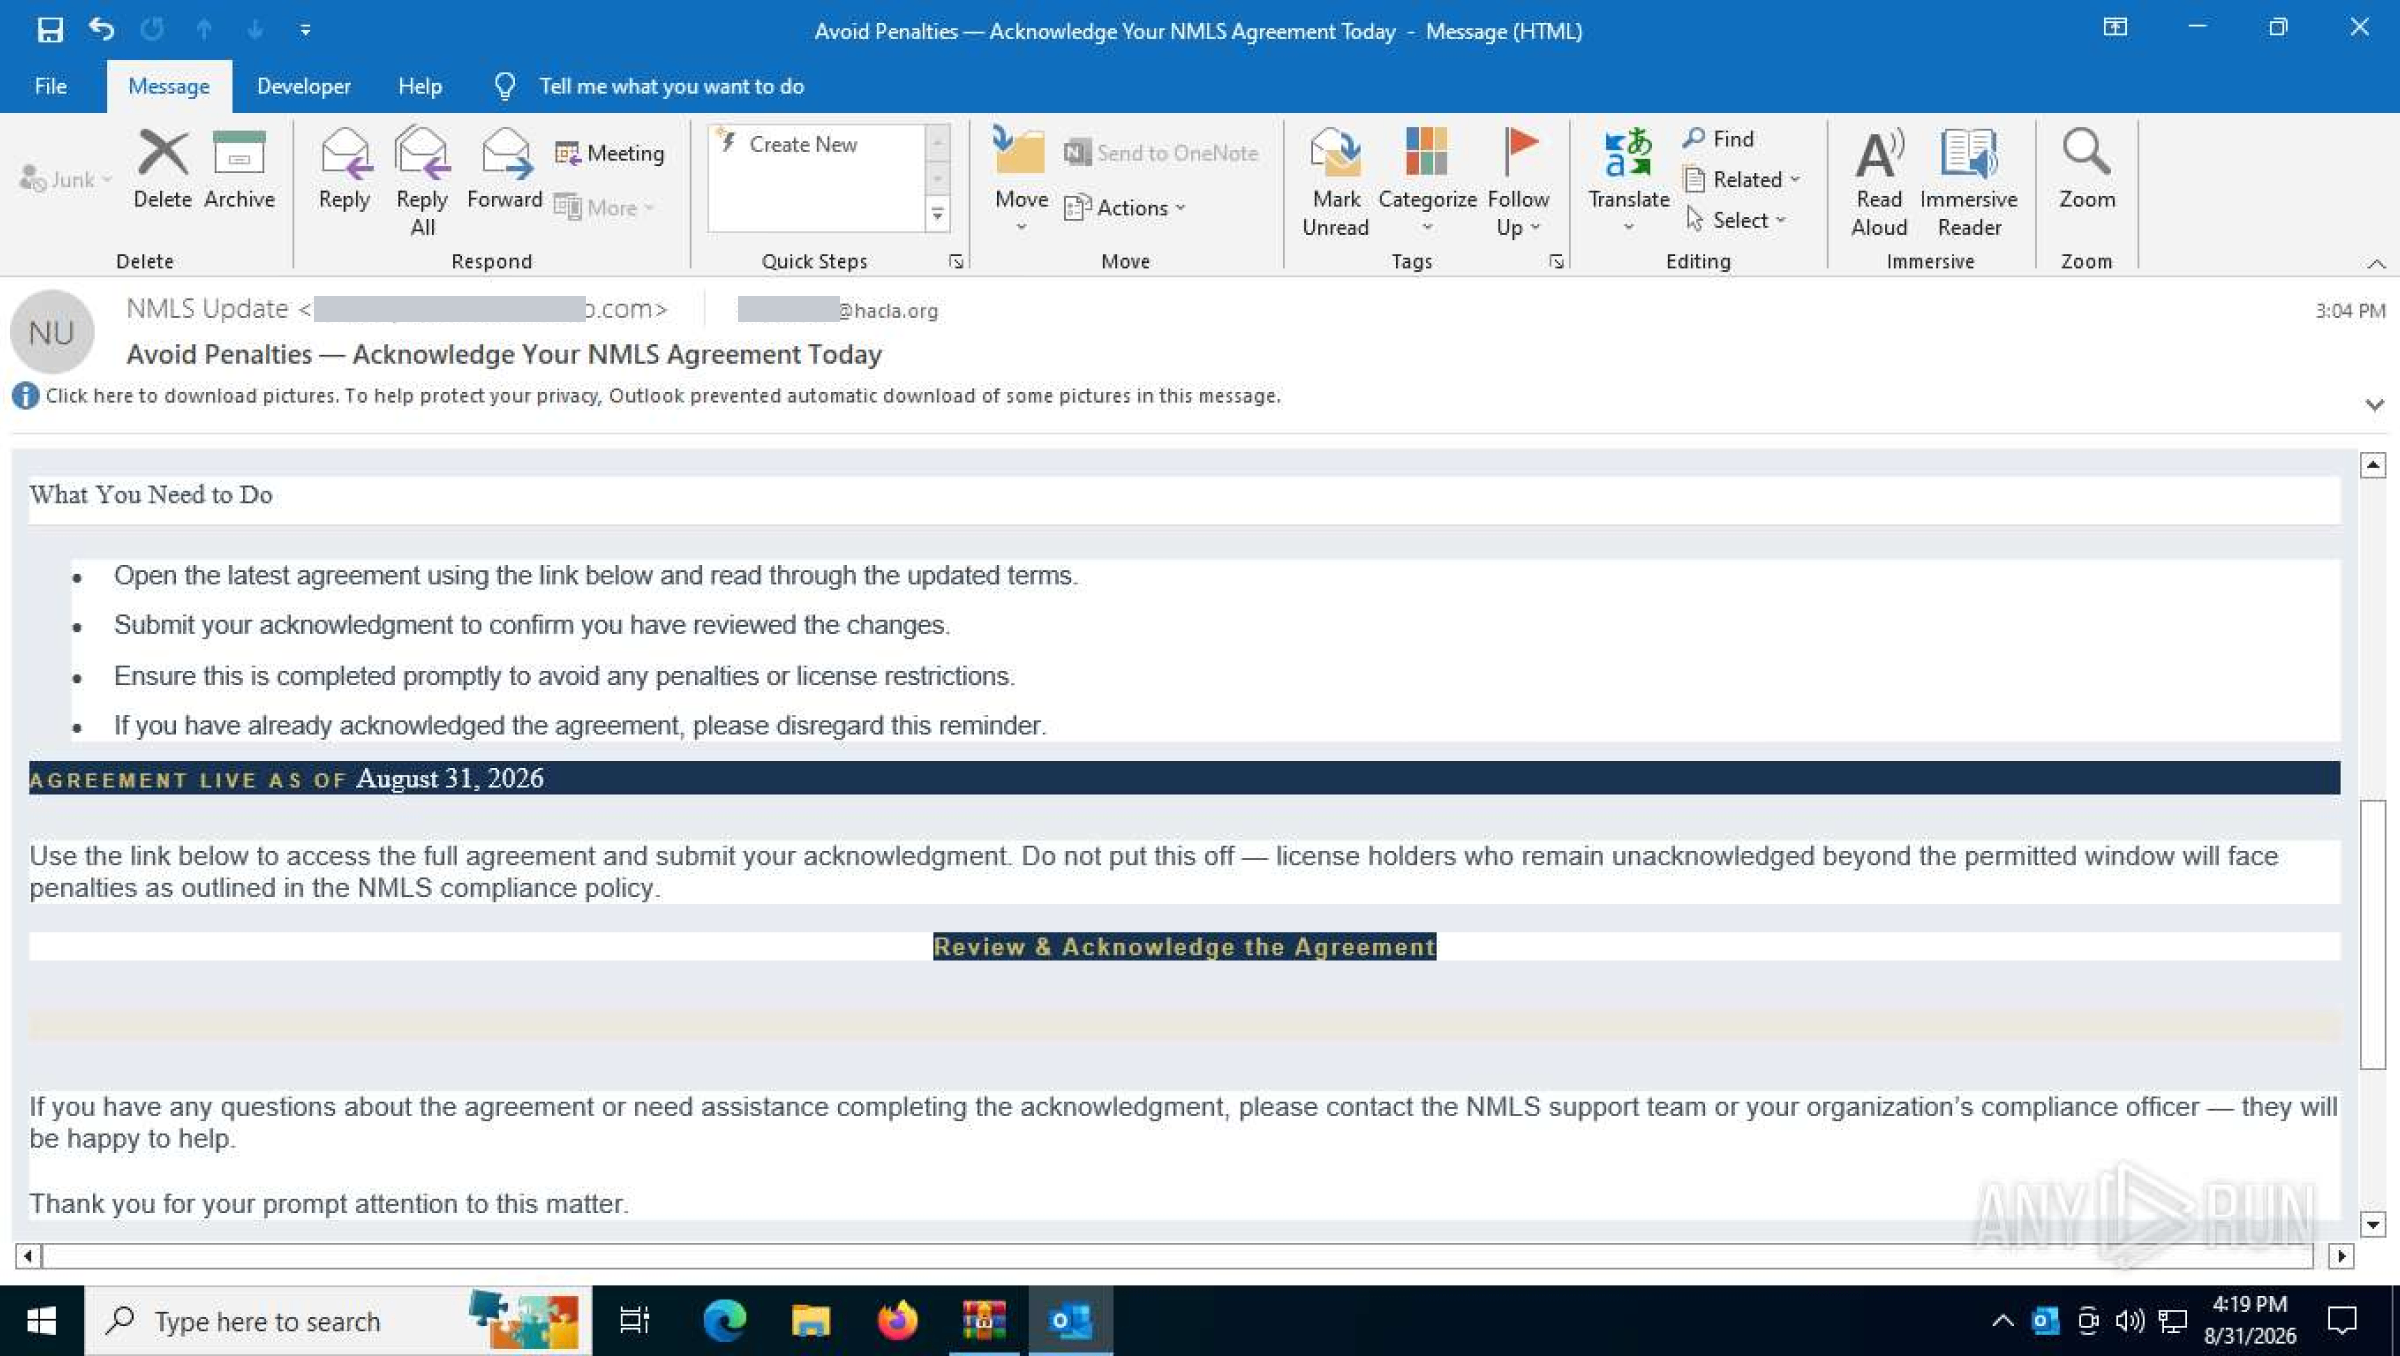This screenshot has height=1356, width=2400.
Task: Click the Review & Acknowledge the Agreement link
Action: (x=1184, y=946)
